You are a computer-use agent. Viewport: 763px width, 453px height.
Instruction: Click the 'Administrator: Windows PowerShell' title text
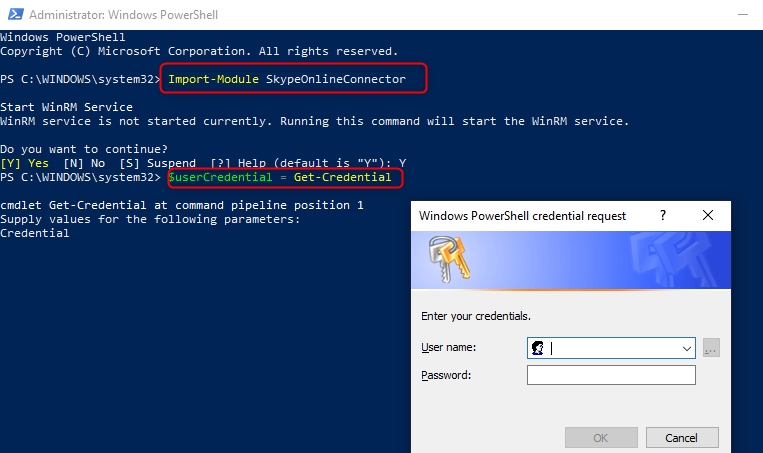(123, 15)
